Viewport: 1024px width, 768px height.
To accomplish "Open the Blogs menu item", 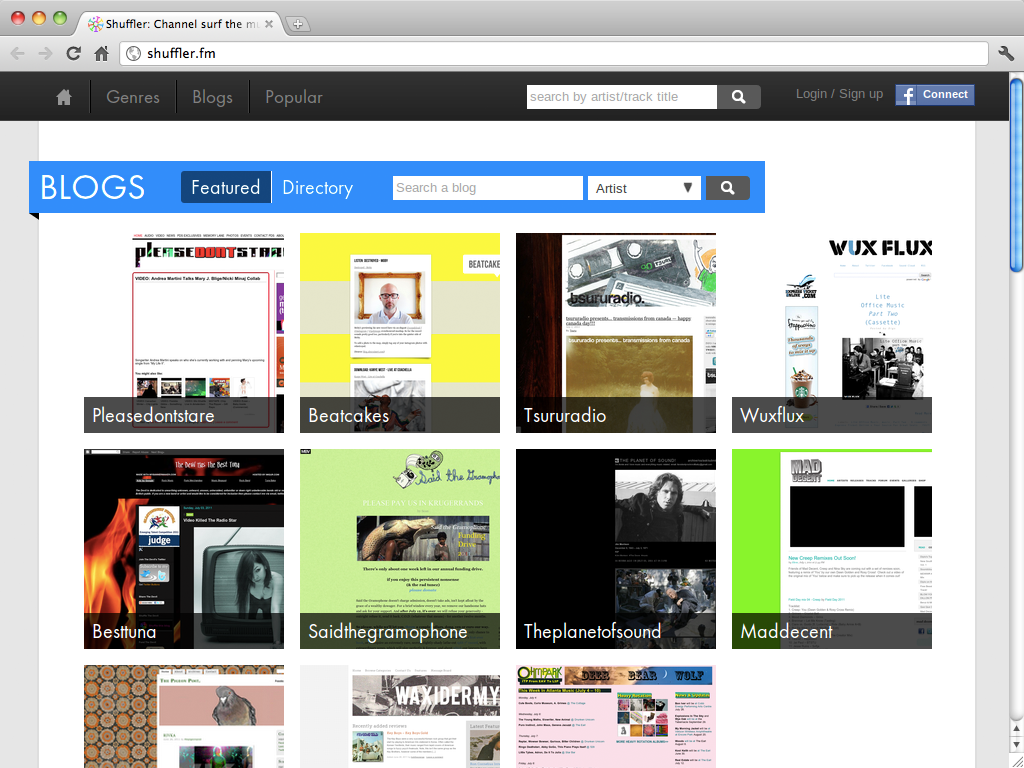I will (x=212, y=97).
